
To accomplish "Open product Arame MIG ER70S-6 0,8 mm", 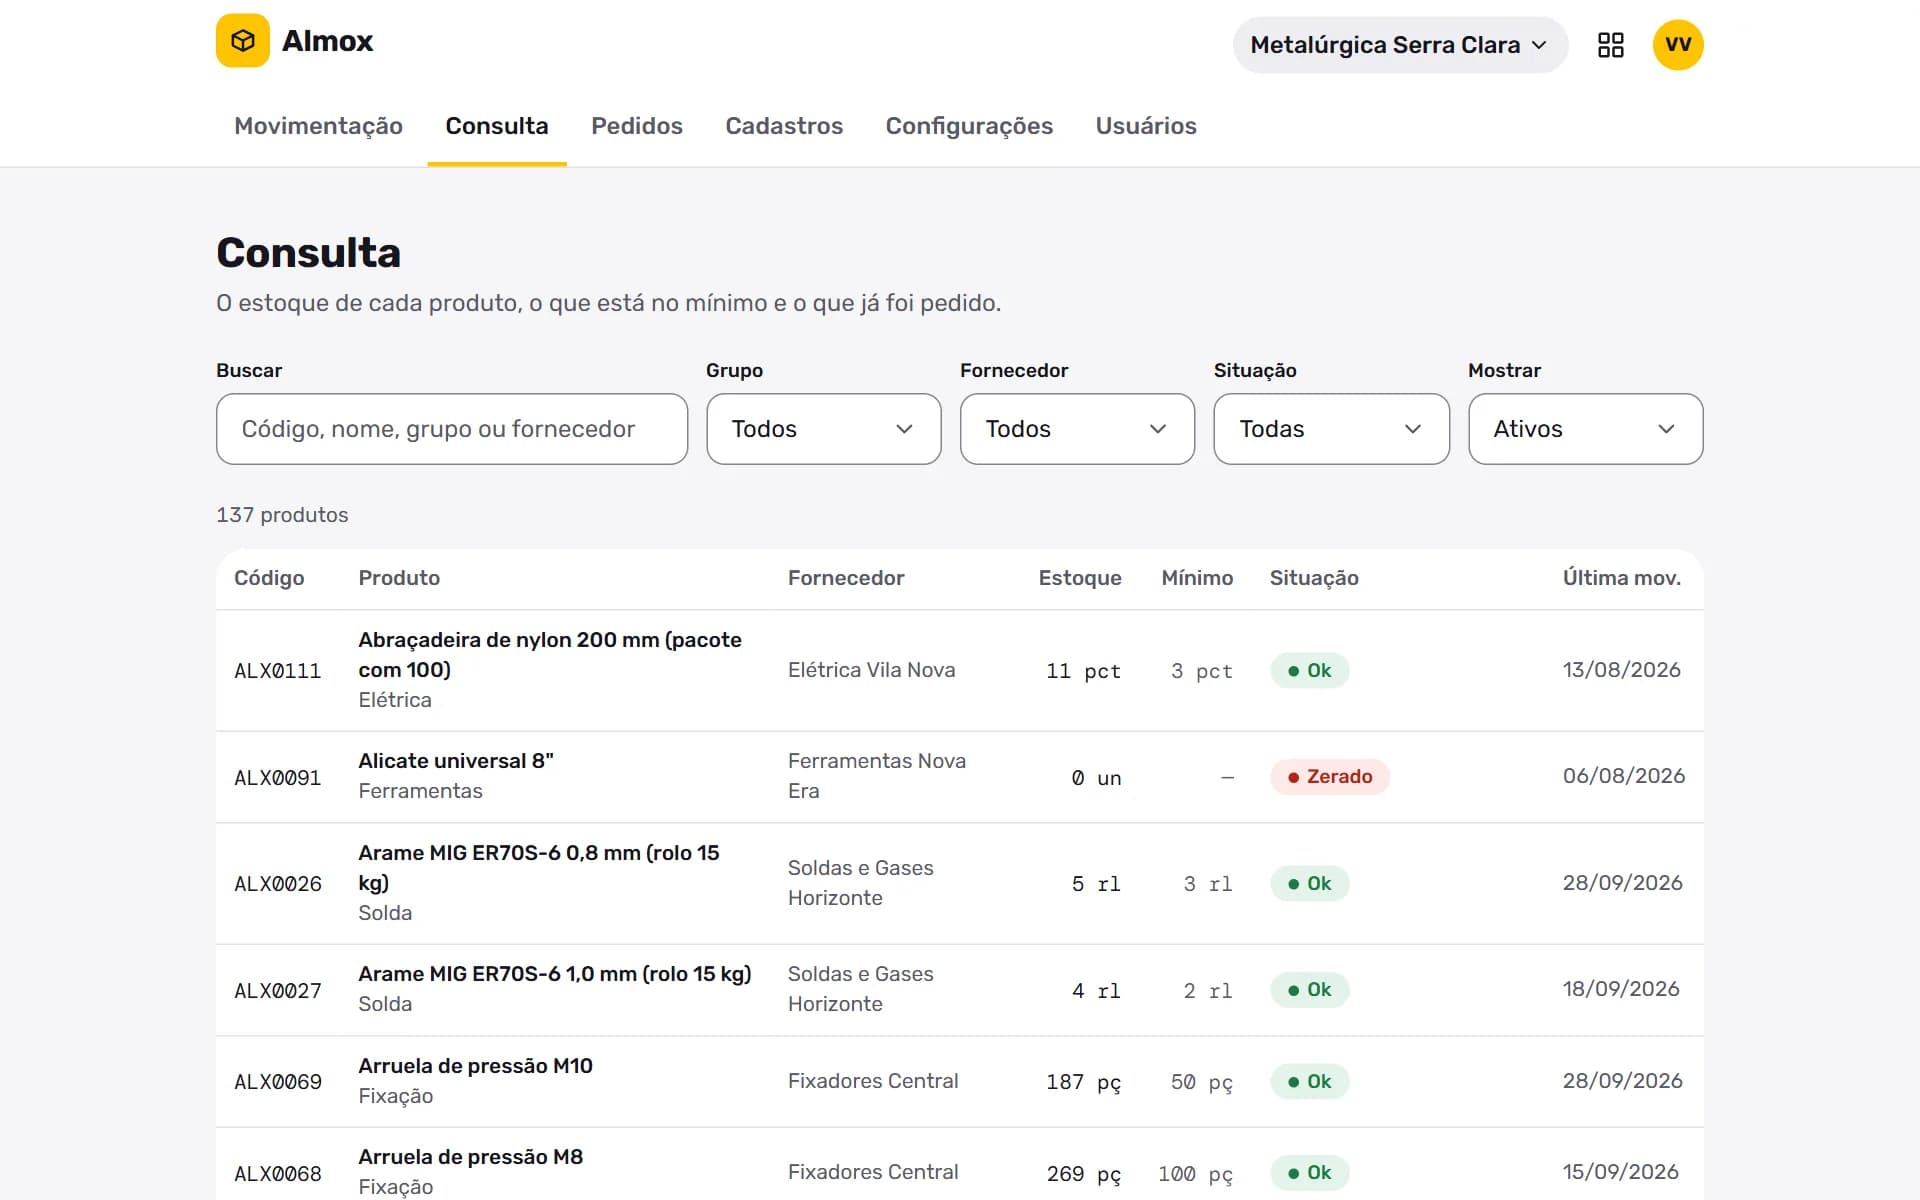I will click(x=539, y=868).
